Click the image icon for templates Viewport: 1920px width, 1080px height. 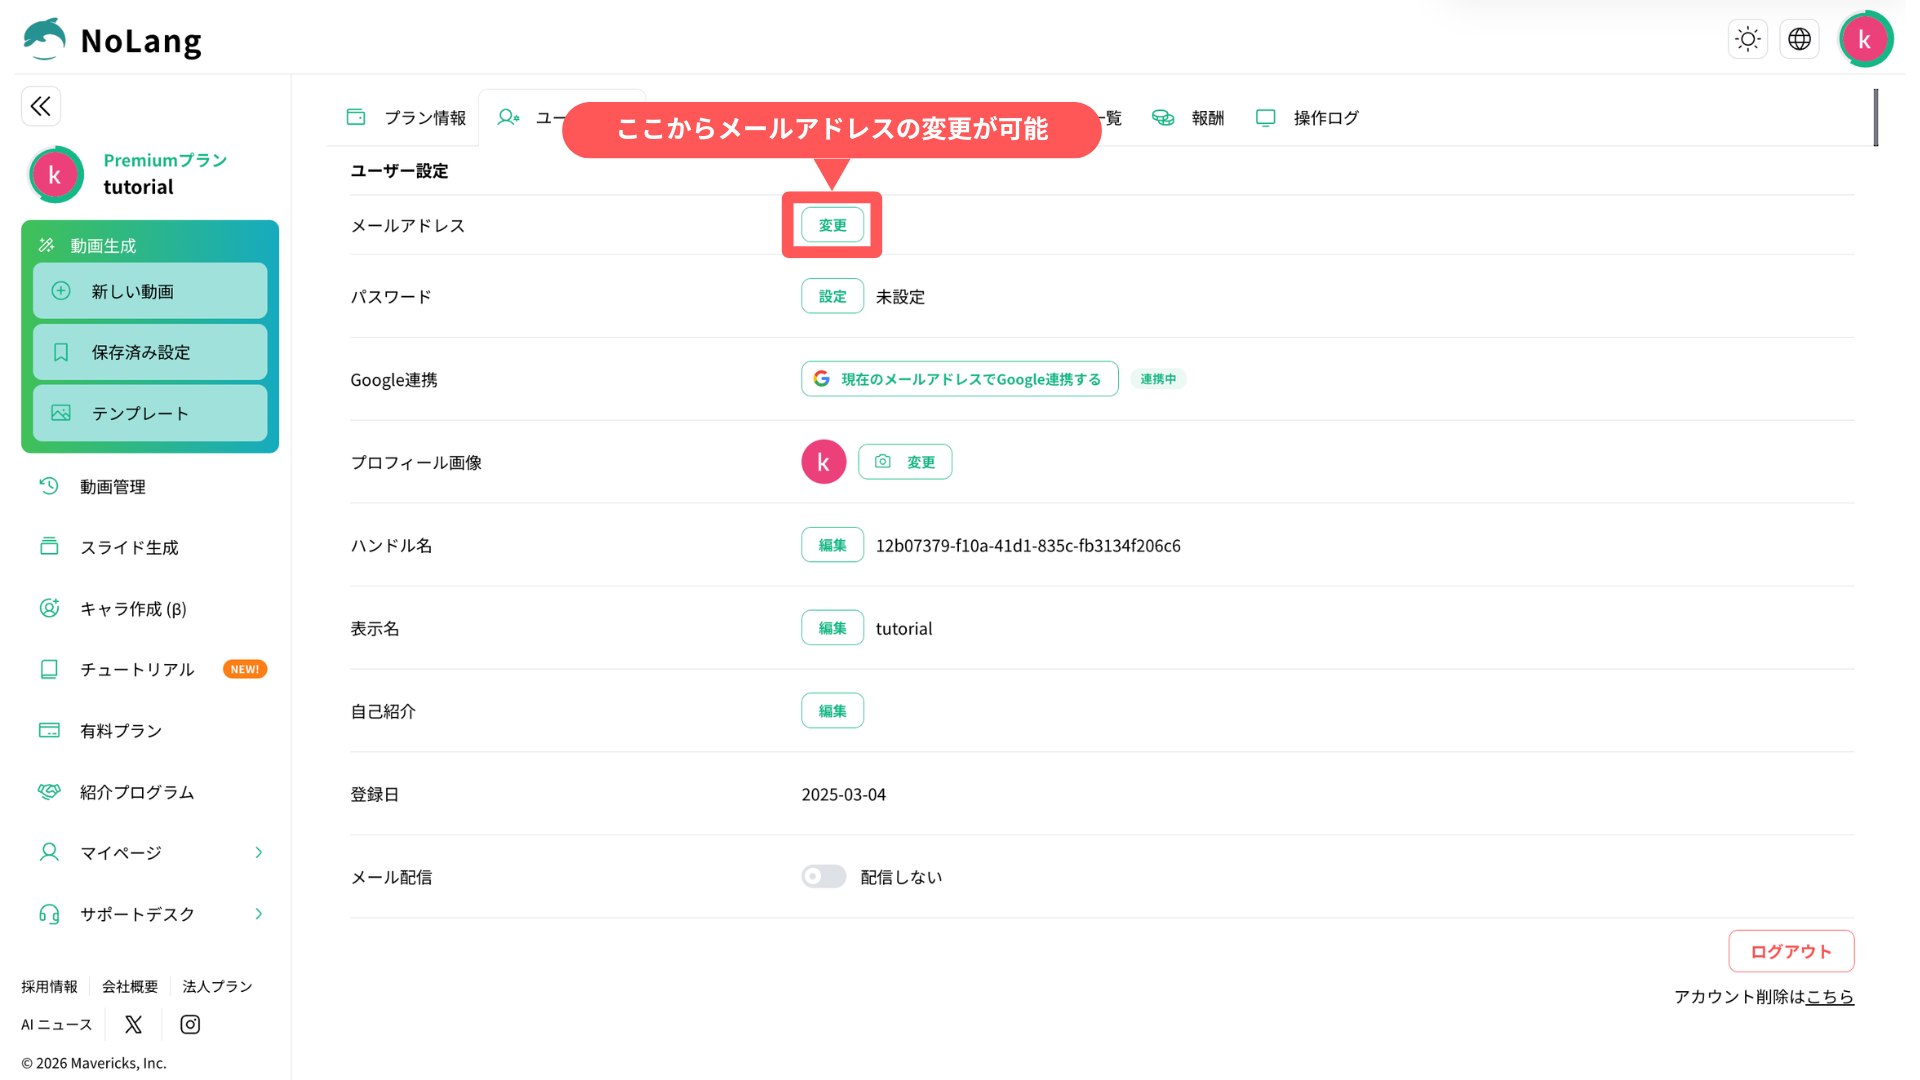pyautogui.click(x=61, y=413)
